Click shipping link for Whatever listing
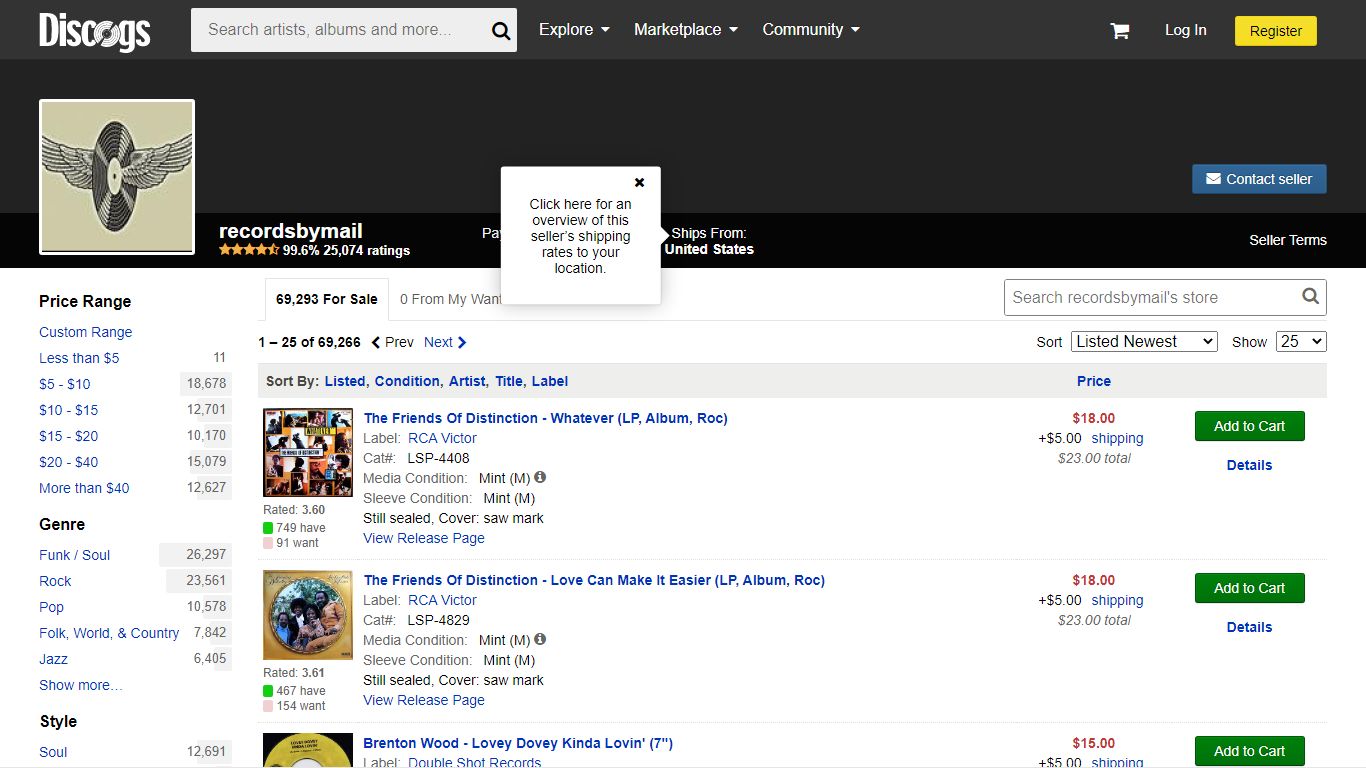Viewport: 1366px width, 768px height. click(x=1117, y=438)
